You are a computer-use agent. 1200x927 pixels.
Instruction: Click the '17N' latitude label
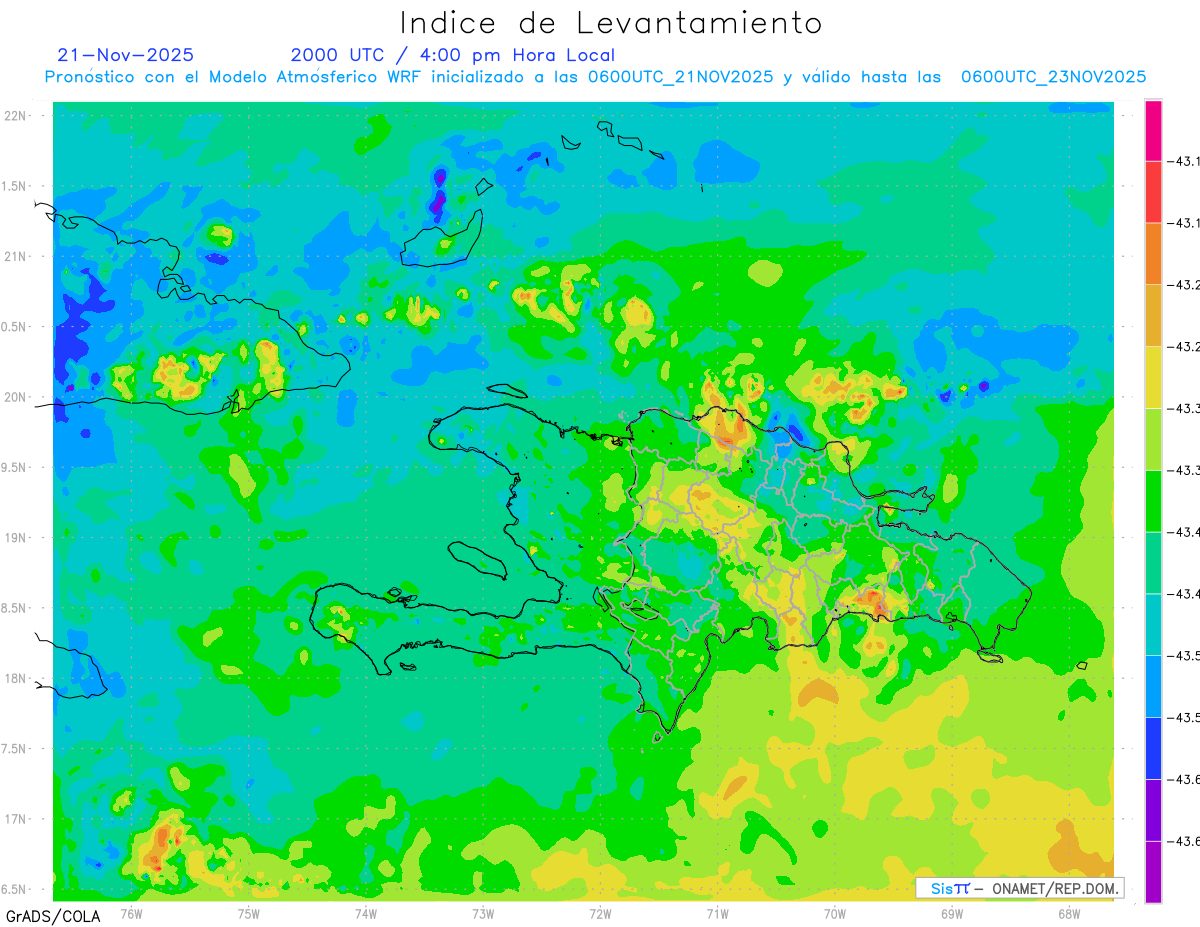click(16, 819)
